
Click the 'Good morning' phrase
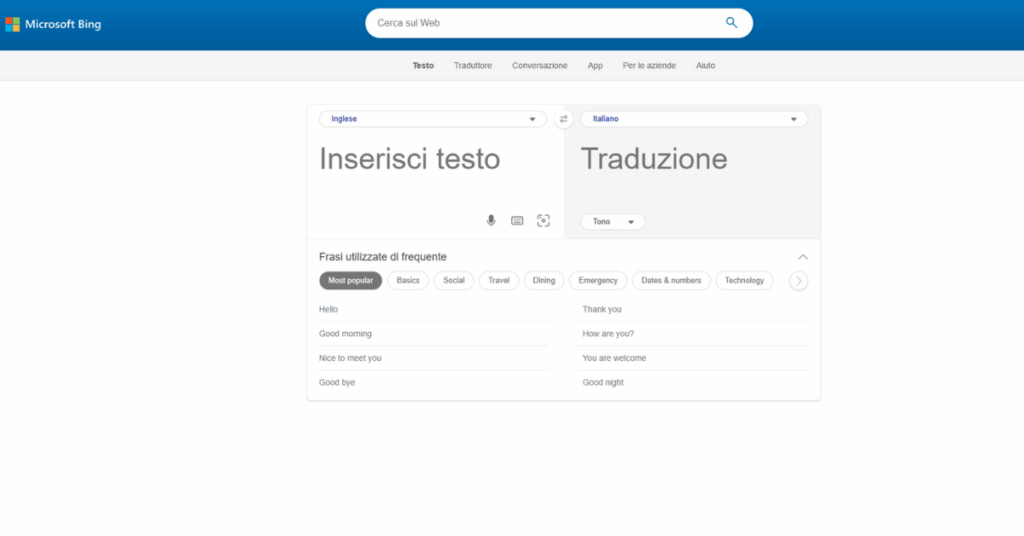point(345,334)
